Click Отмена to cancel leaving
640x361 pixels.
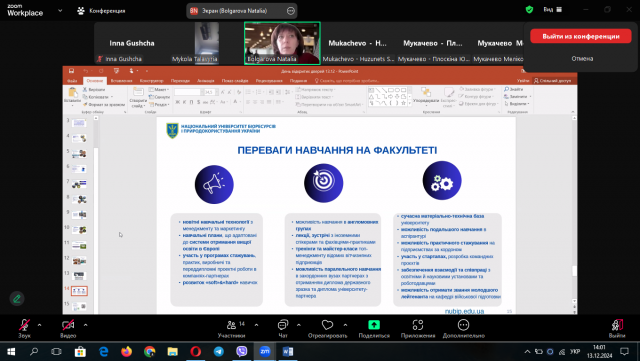click(x=582, y=58)
